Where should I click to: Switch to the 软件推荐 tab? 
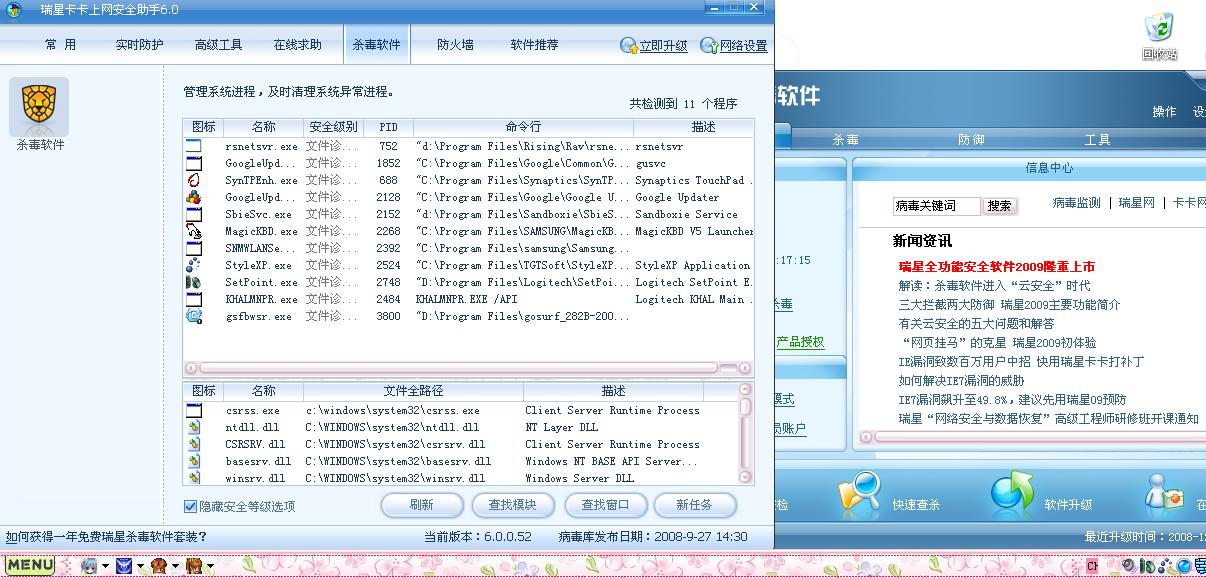(534, 45)
